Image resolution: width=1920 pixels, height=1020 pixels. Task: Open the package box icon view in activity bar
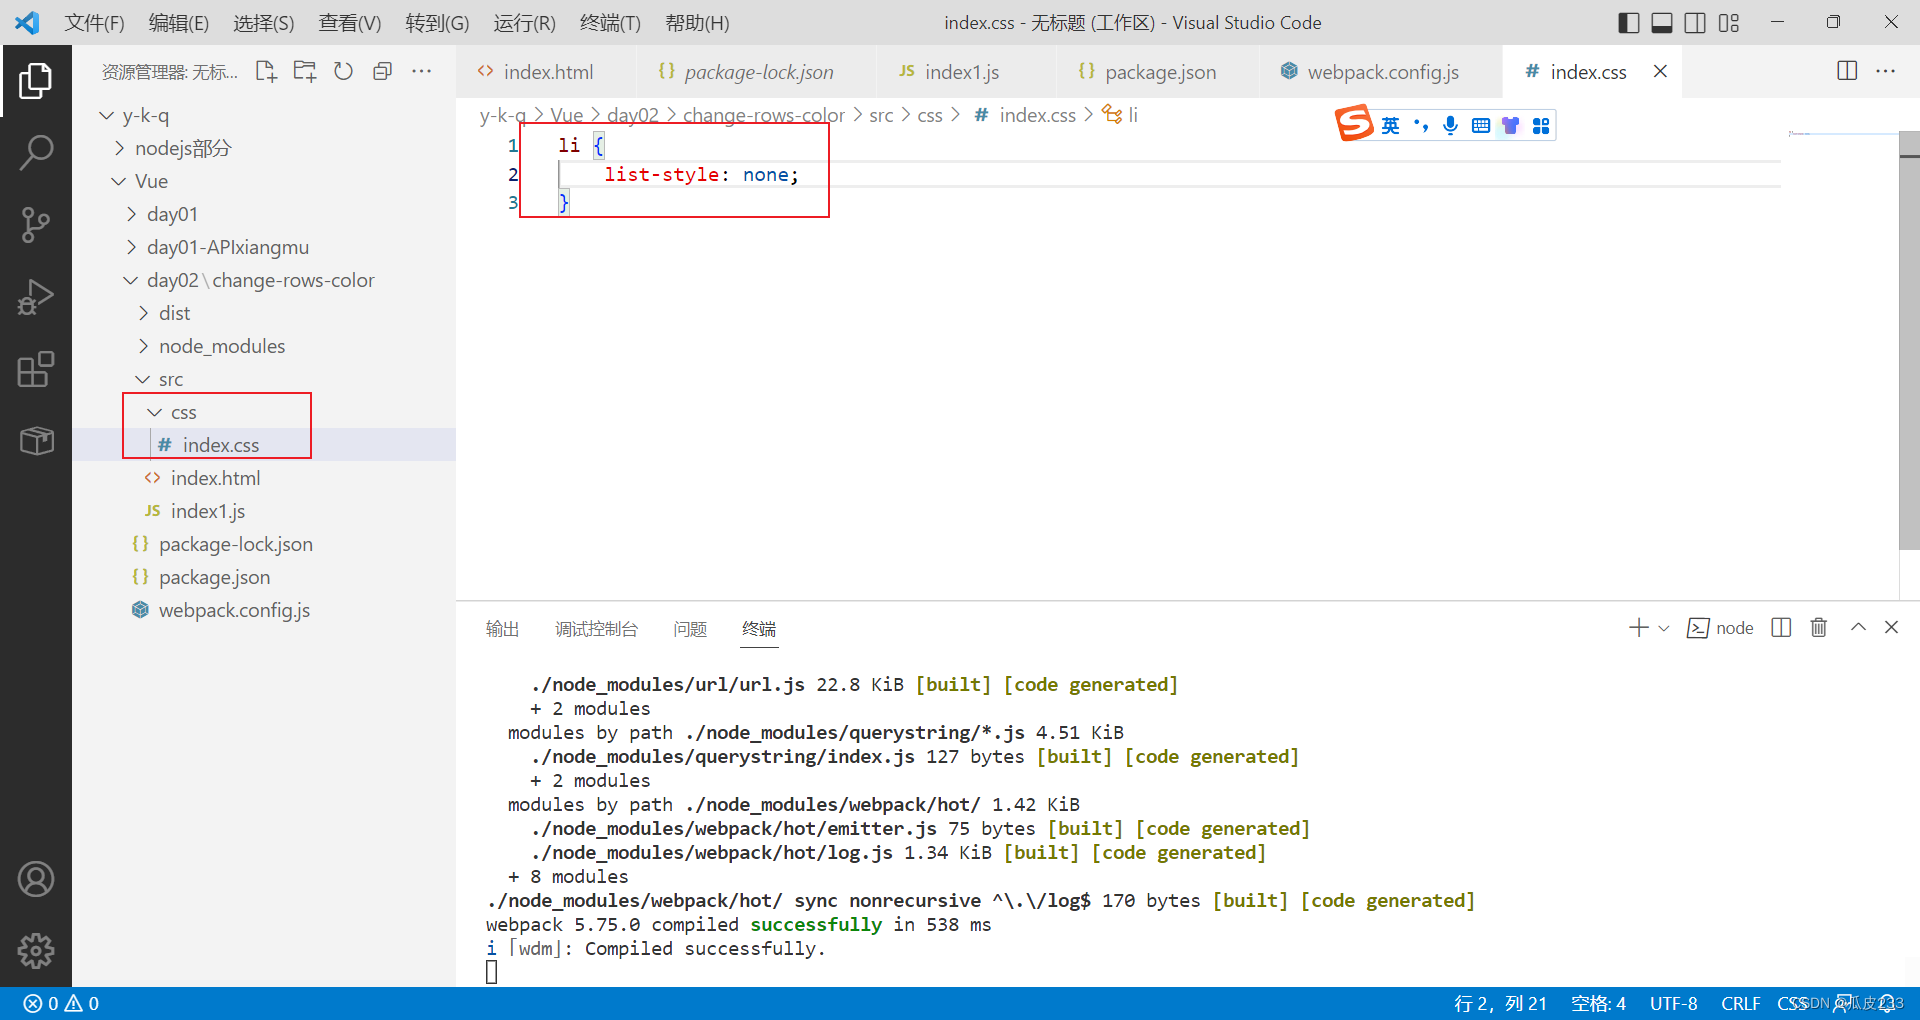pos(36,441)
